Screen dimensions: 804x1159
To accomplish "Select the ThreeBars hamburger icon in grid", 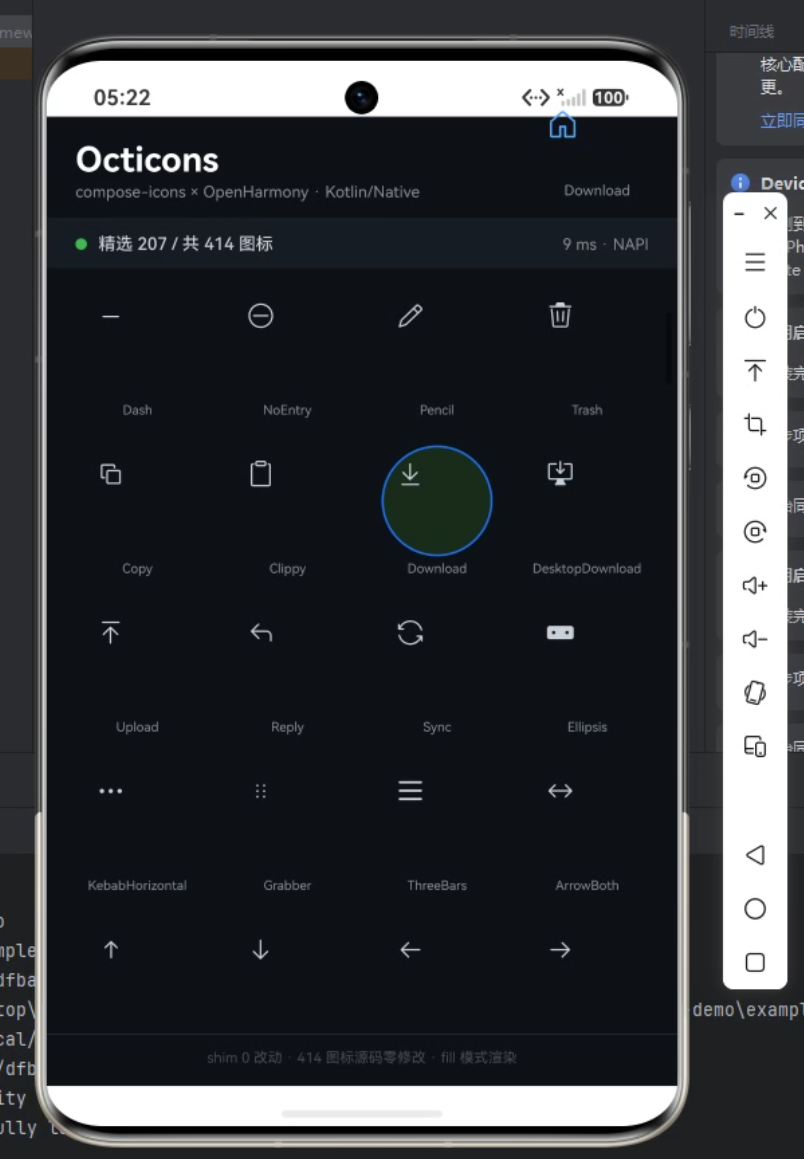I will [x=410, y=791].
